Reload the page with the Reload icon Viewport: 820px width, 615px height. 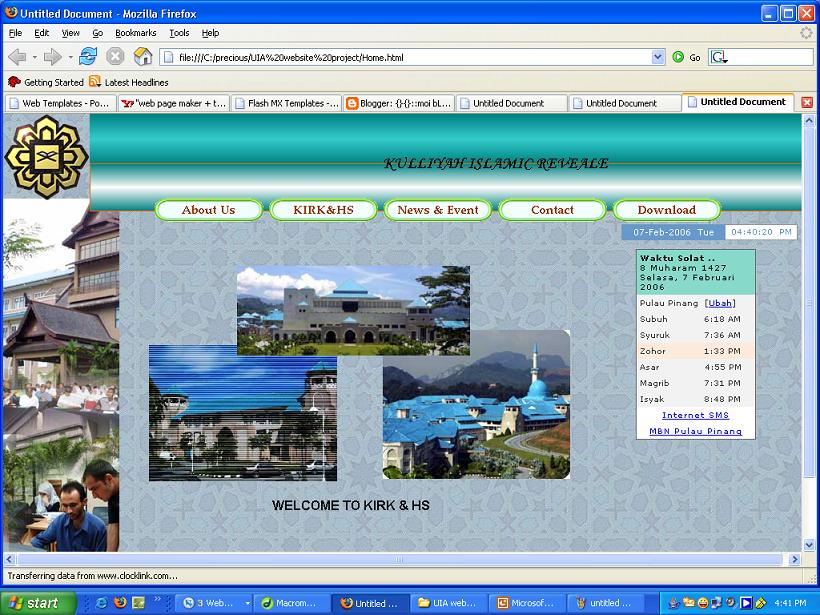tap(88, 56)
